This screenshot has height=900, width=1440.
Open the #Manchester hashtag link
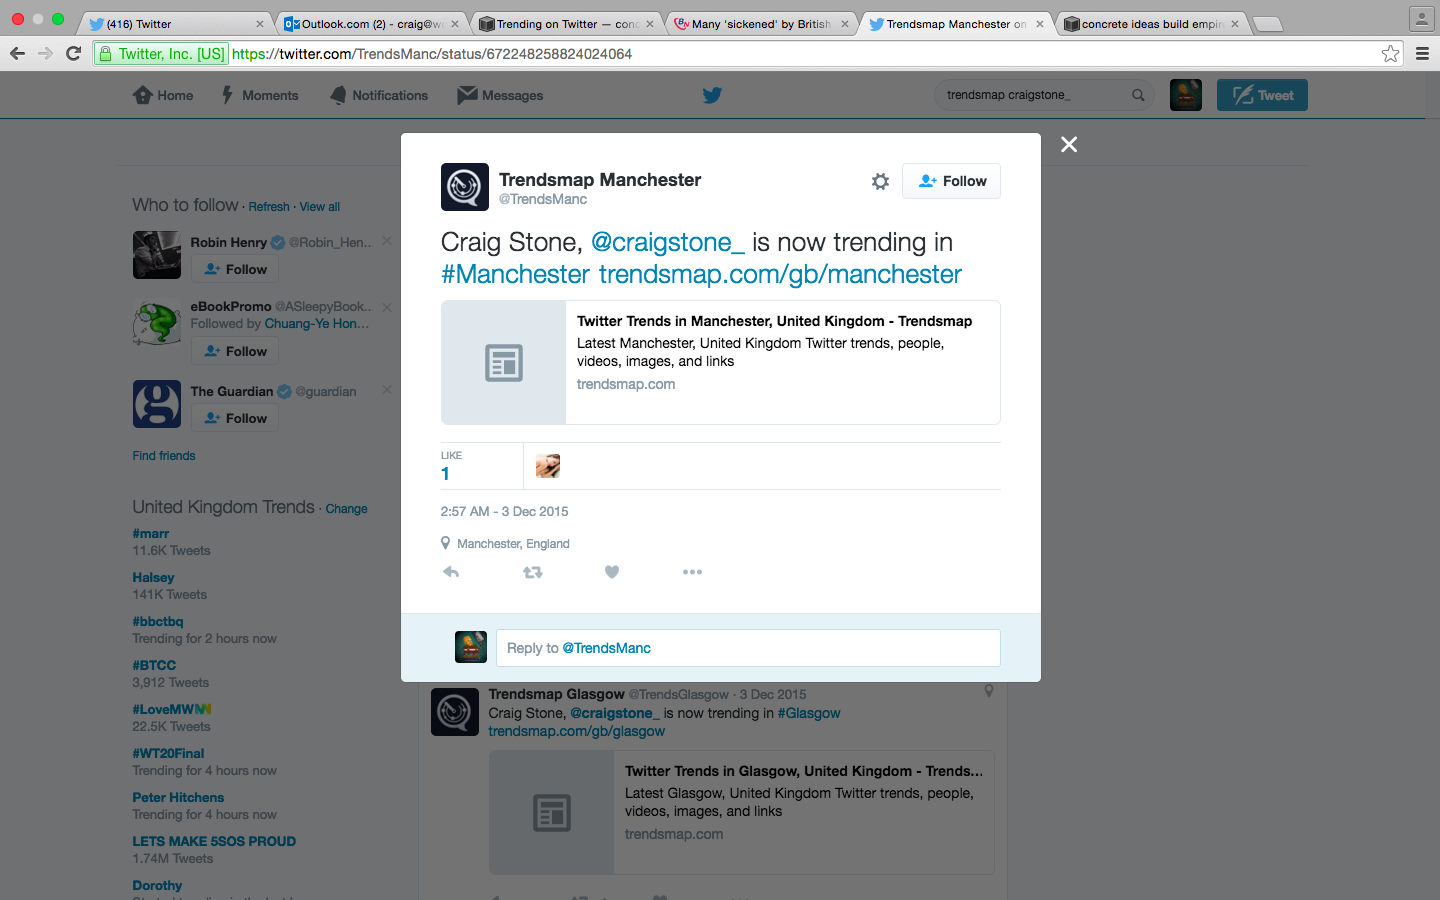click(515, 274)
